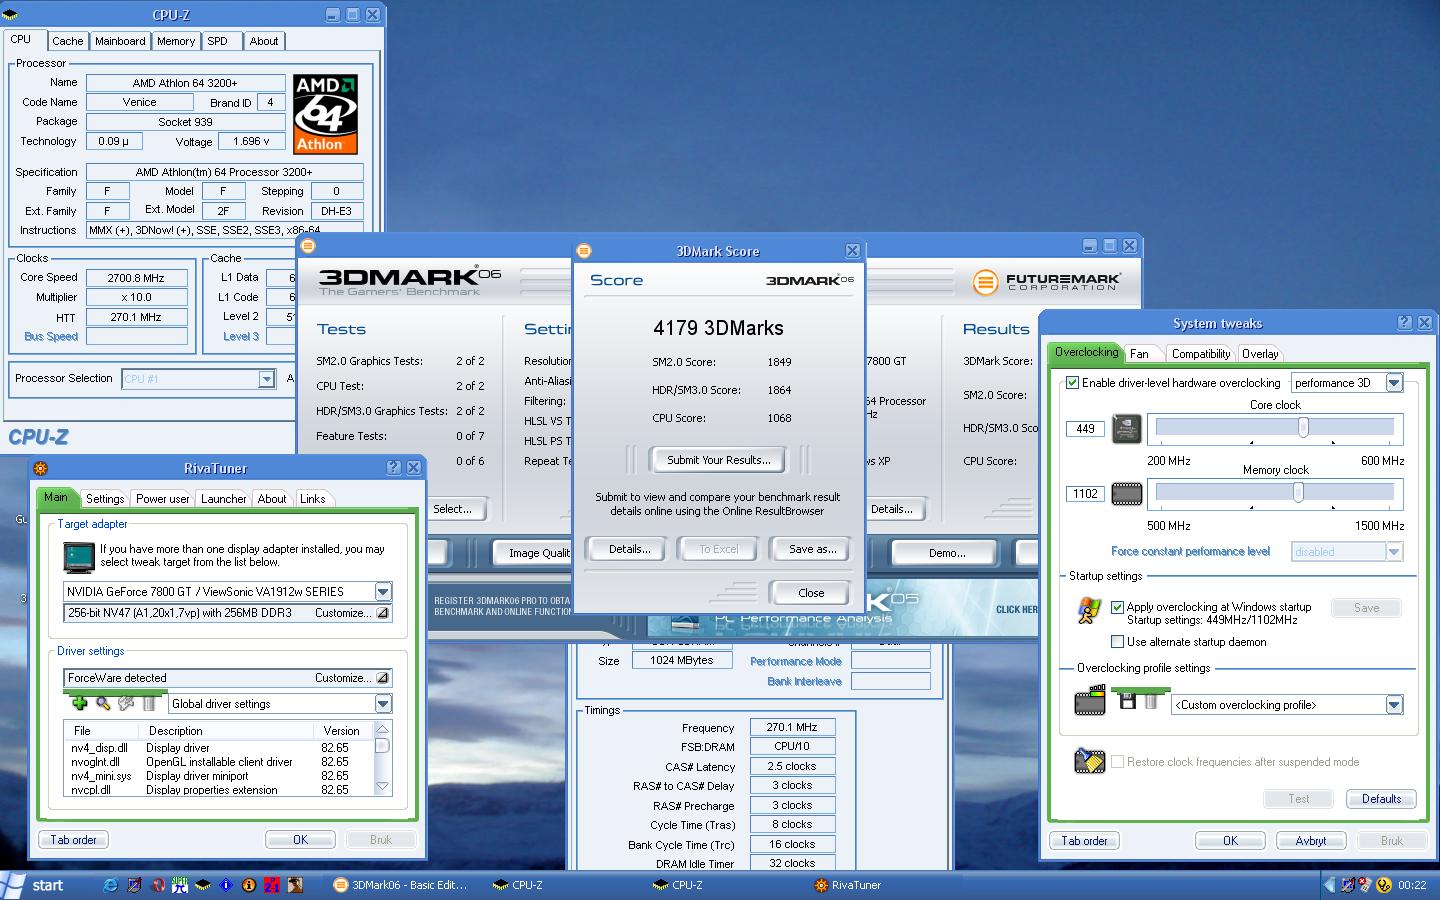Click Save as button in 3DMark Score
1440x900 pixels.
pyautogui.click(x=812, y=549)
